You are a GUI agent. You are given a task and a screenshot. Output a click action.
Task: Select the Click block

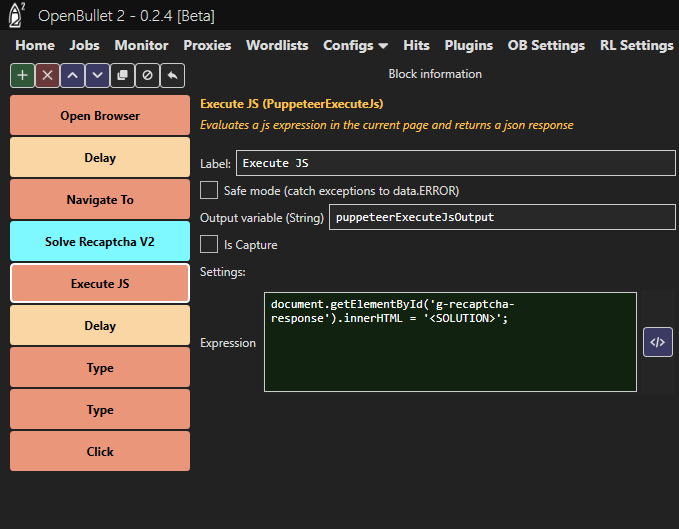[x=100, y=452]
